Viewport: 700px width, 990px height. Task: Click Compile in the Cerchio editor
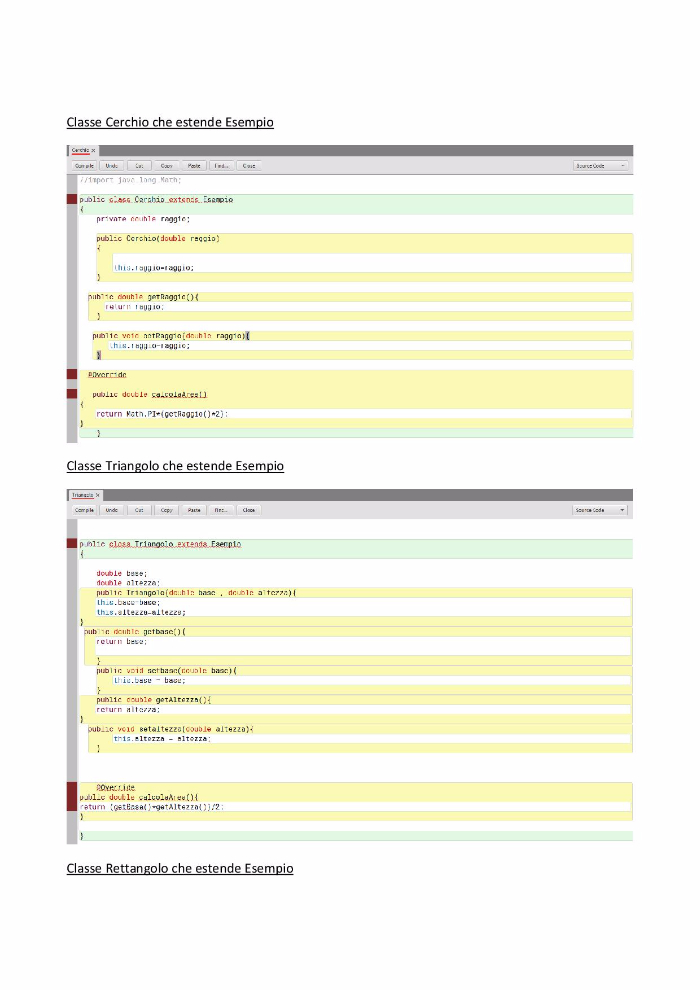(x=84, y=166)
